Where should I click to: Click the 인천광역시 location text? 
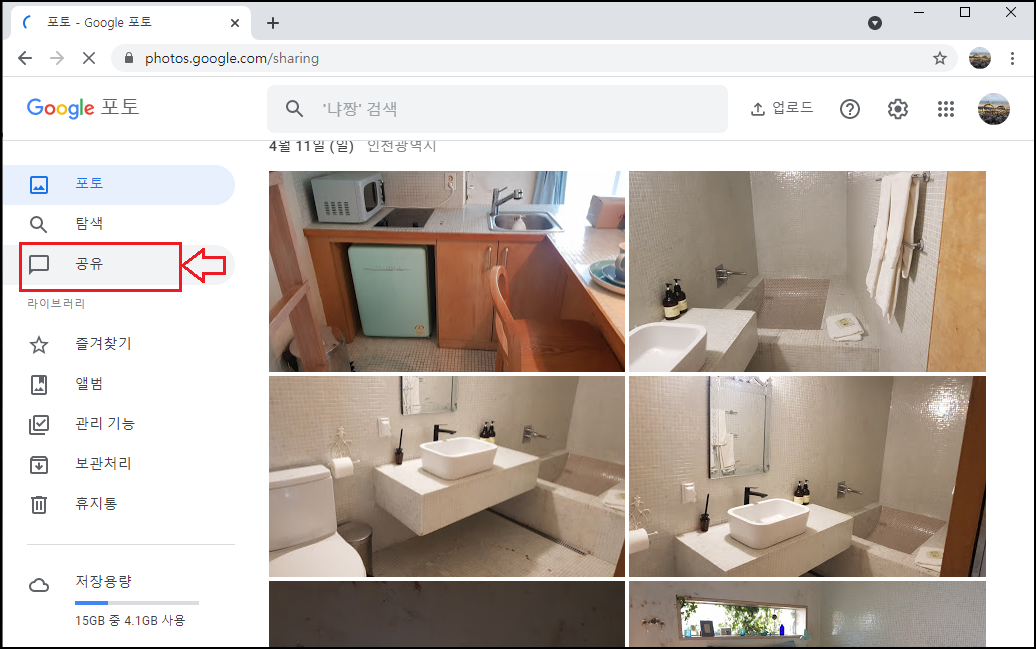coord(402,147)
